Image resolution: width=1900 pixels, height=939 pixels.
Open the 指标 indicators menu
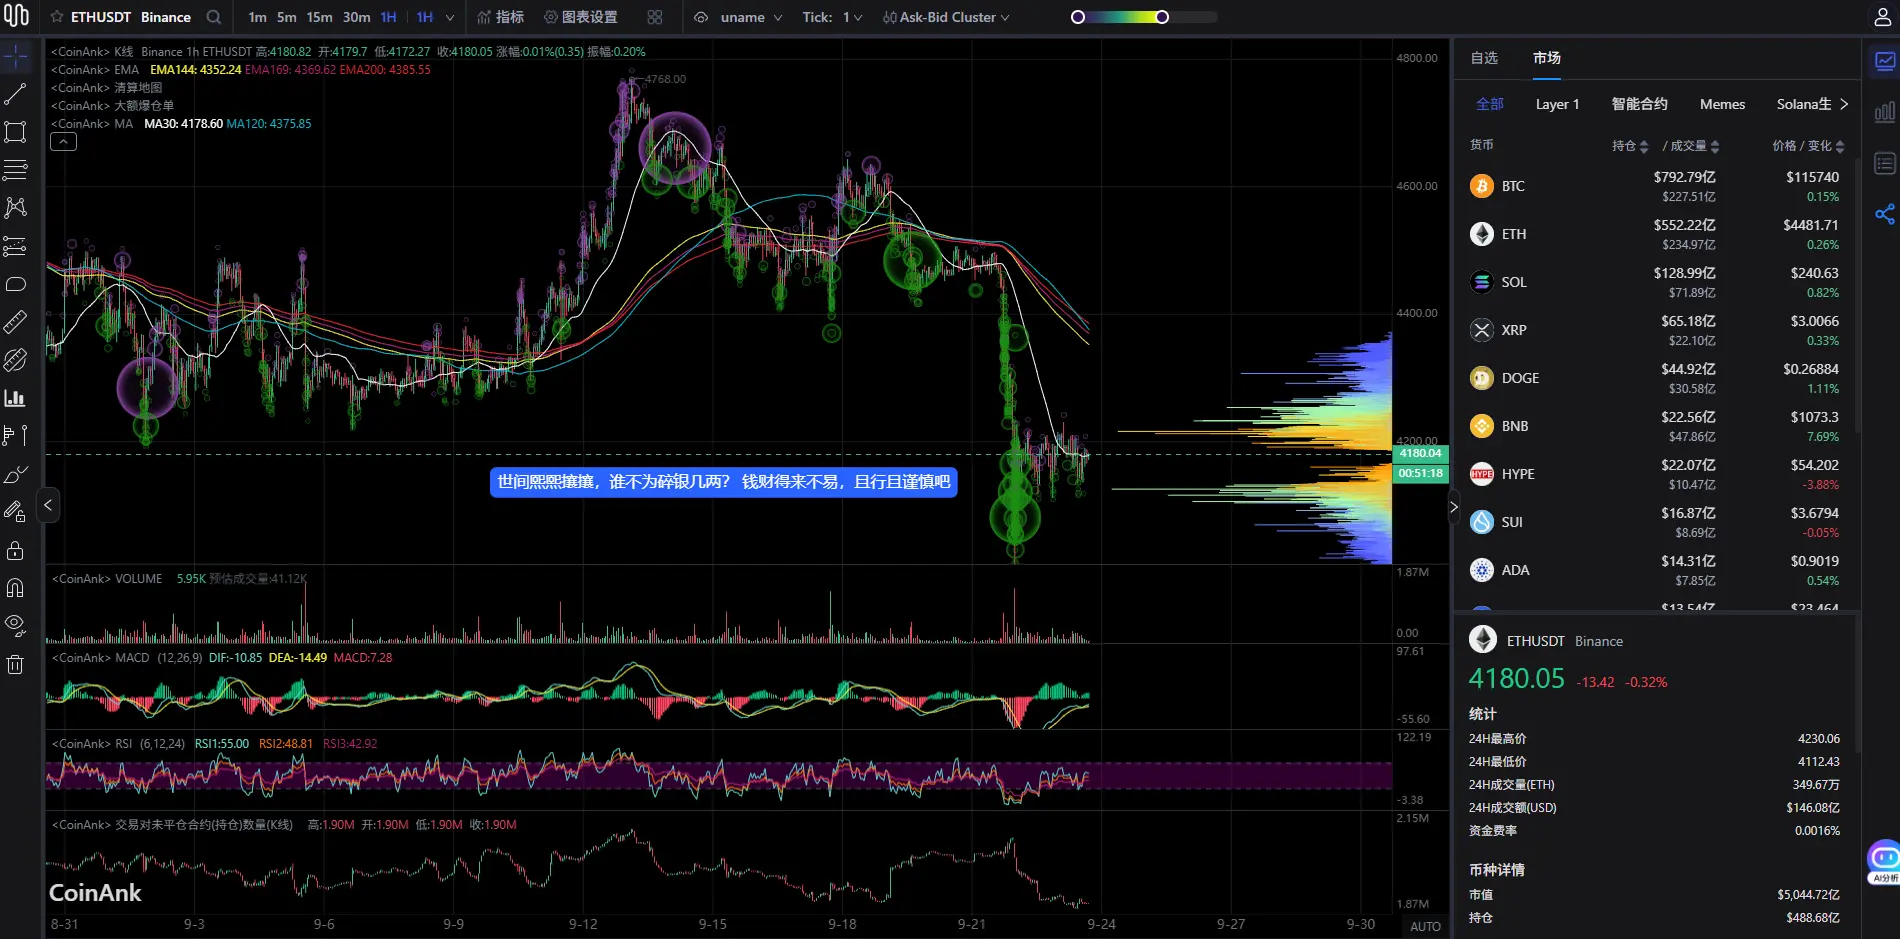coord(501,17)
